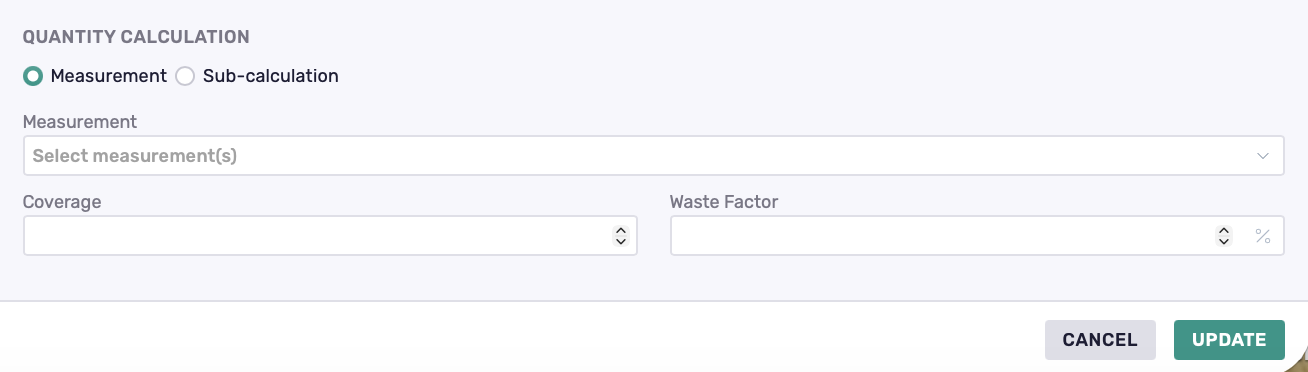Screen dimensions: 1308x372
Task: Decrease Coverage with the down arrow
Action: tap(620, 242)
